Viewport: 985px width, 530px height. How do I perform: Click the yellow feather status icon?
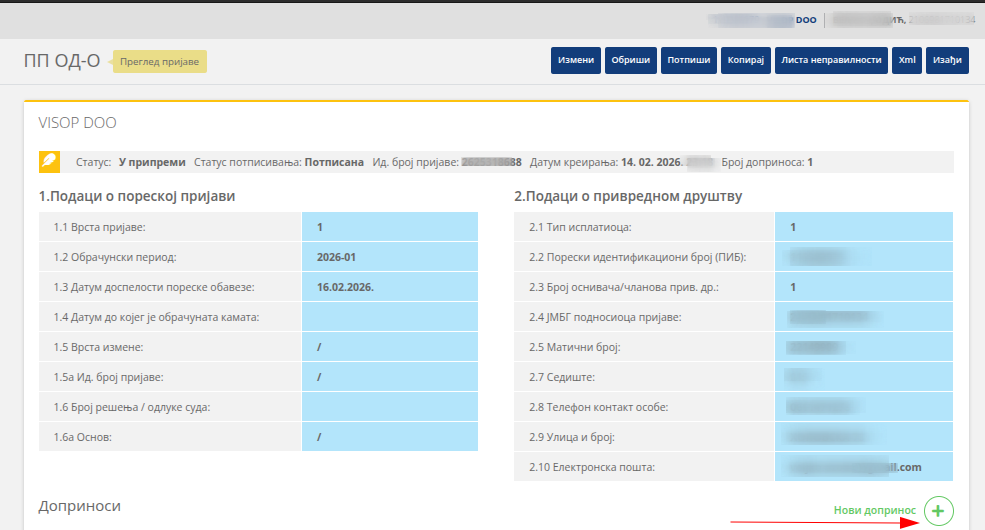pos(48,161)
